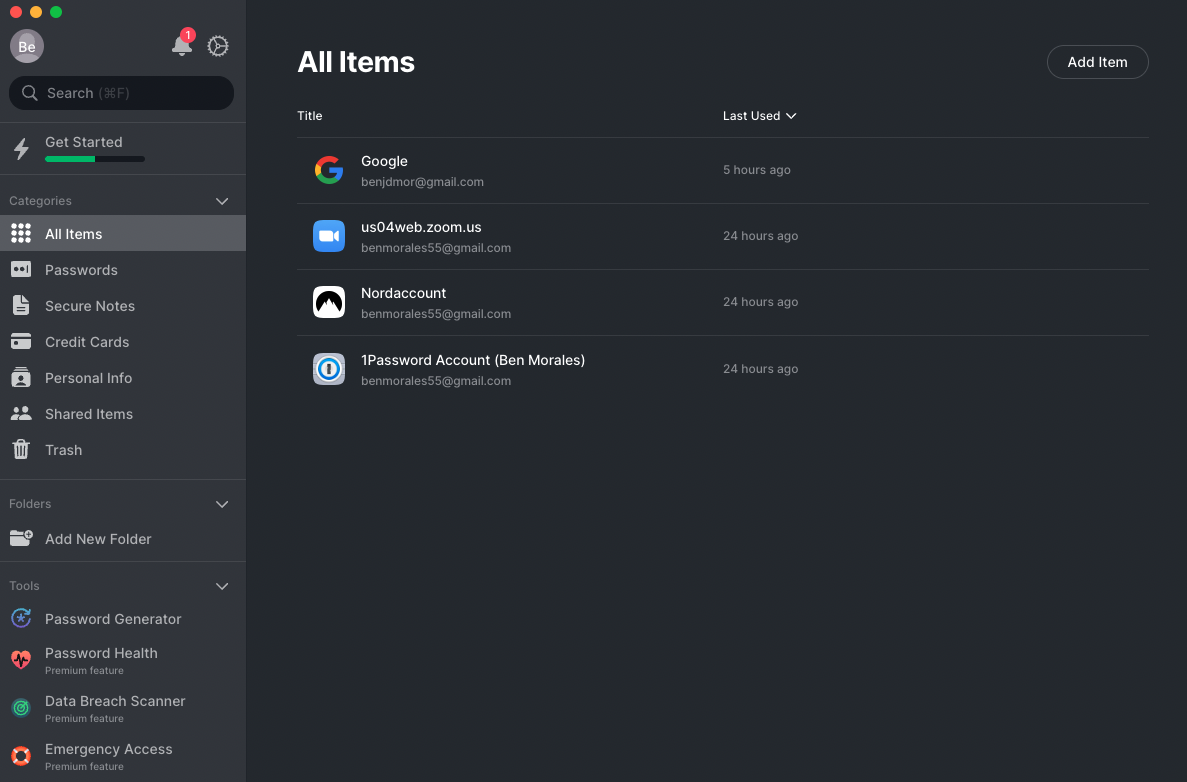
Task: Open Data Breach Scanner label
Action: (x=115, y=701)
